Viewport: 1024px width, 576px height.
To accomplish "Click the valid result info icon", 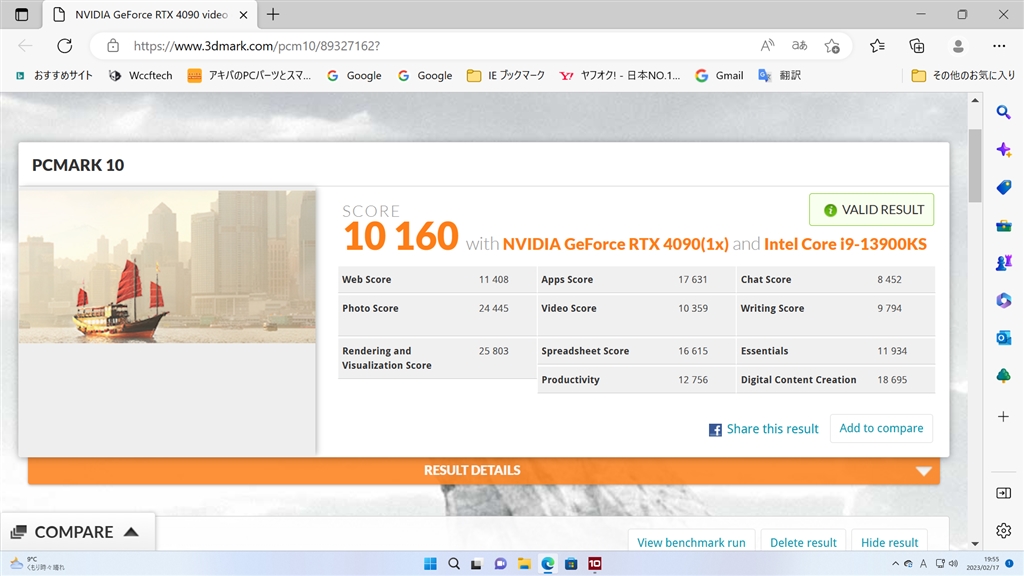I will point(830,210).
